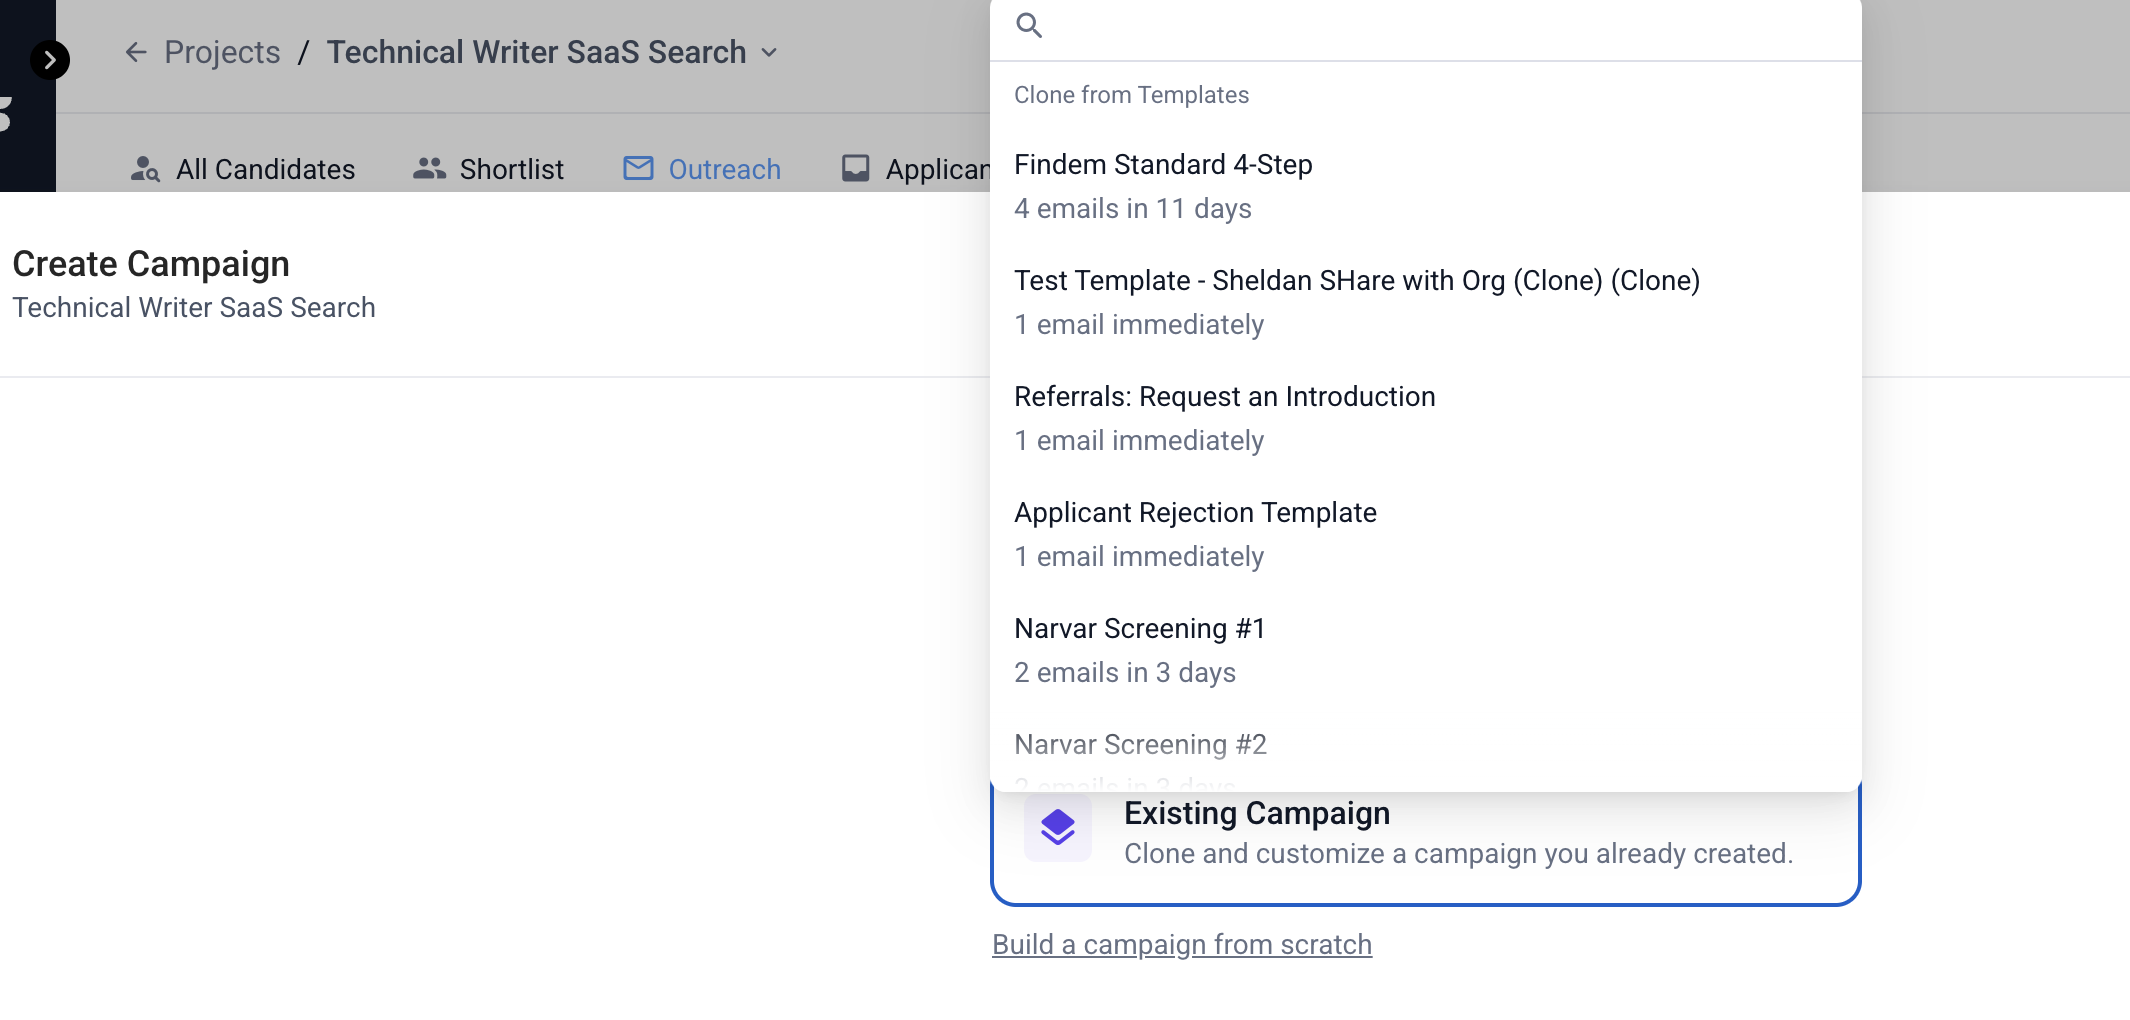Image resolution: width=2130 pixels, height=1020 pixels.
Task: Open the Outreach tab
Action: click(x=702, y=169)
